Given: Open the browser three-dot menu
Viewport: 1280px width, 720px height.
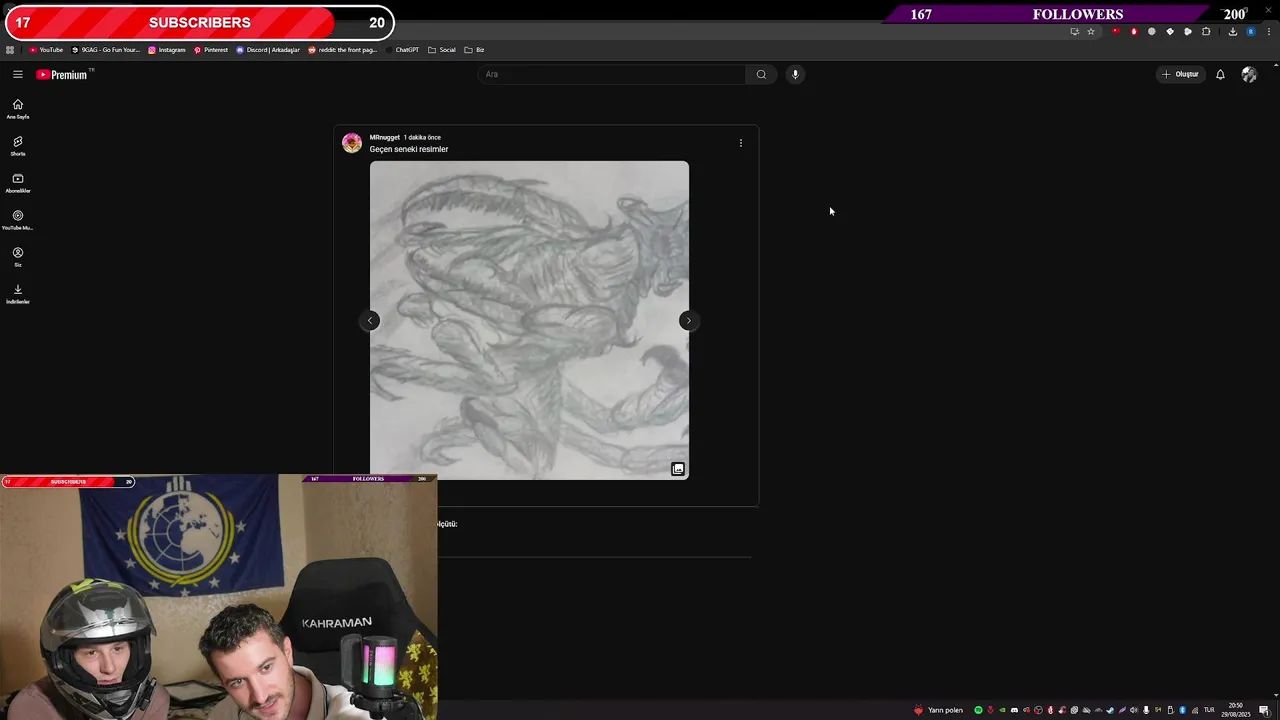Looking at the screenshot, I should 1269,31.
